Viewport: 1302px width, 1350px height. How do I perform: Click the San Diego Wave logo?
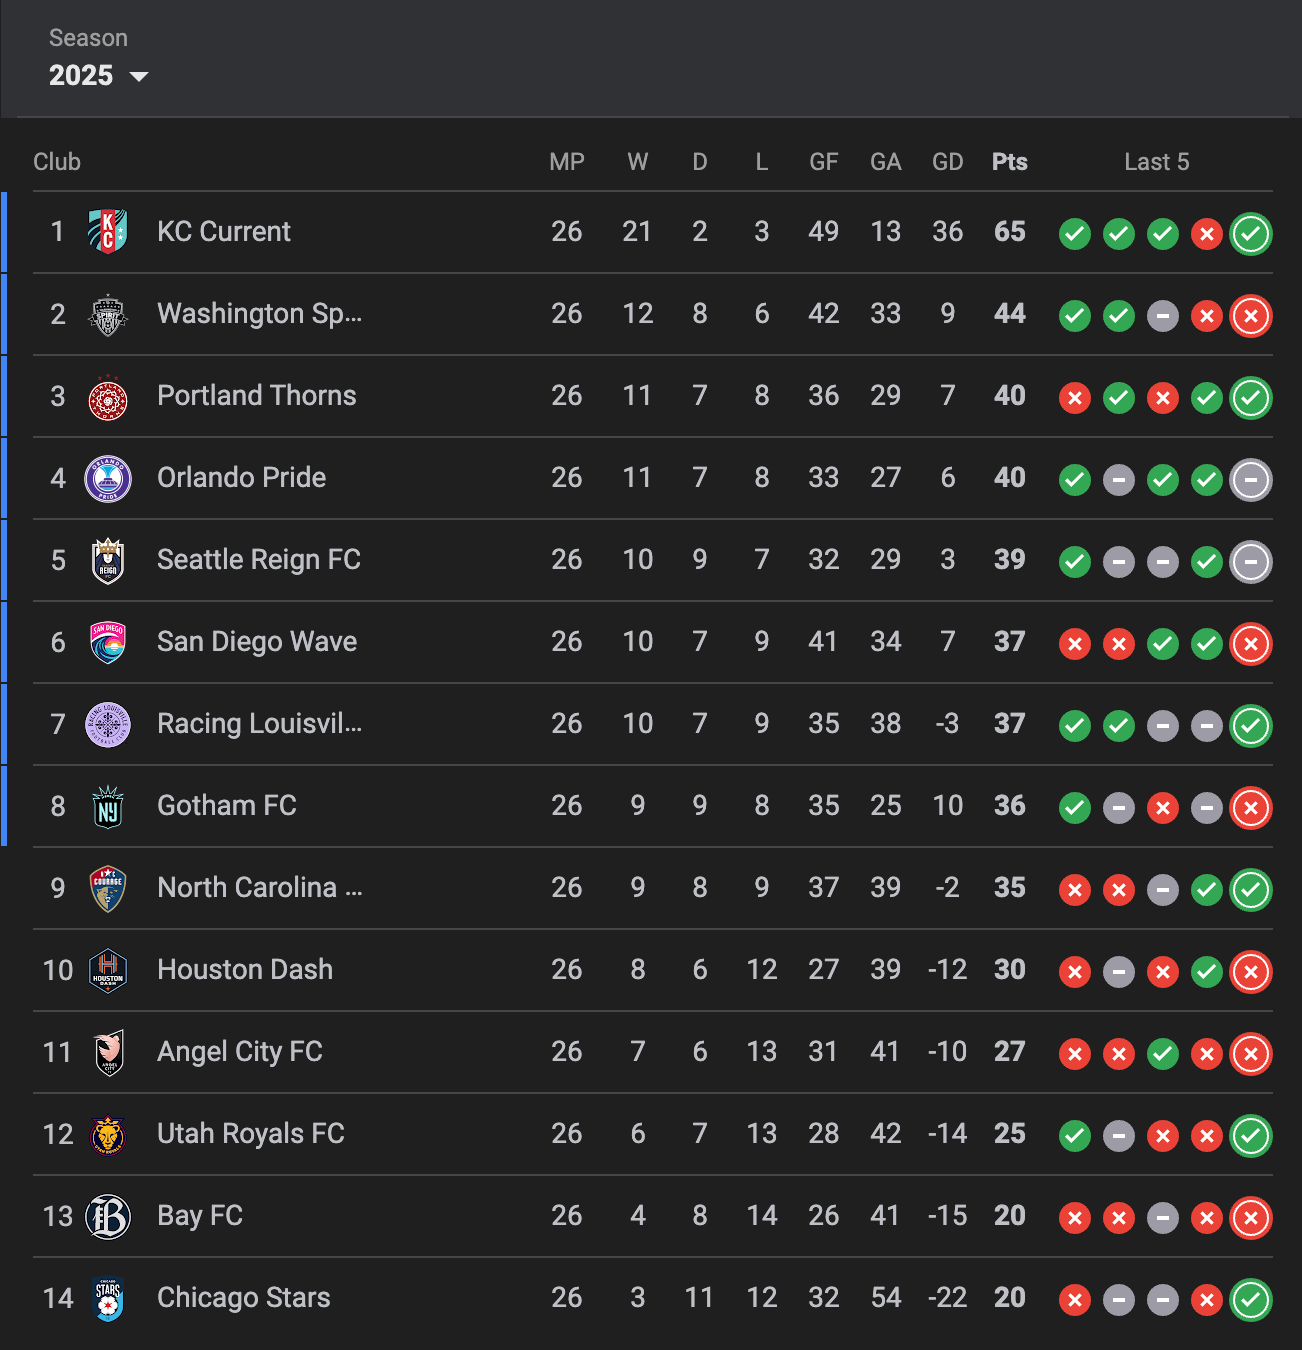tap(108, 642)
